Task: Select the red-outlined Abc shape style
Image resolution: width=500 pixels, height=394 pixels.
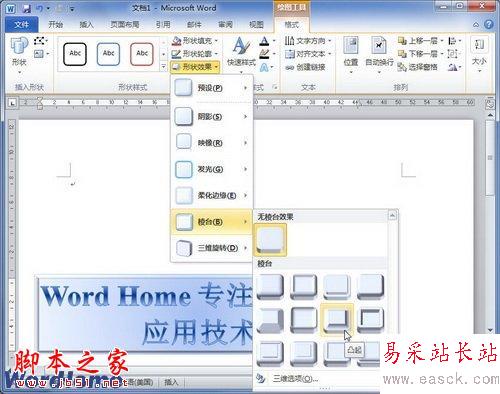Action: coord(142,54)
